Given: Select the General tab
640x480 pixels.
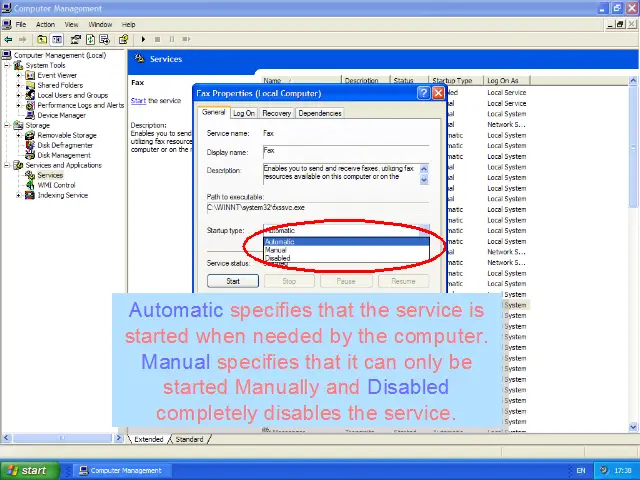Looking at the screenshot, I should coord(213,112).
